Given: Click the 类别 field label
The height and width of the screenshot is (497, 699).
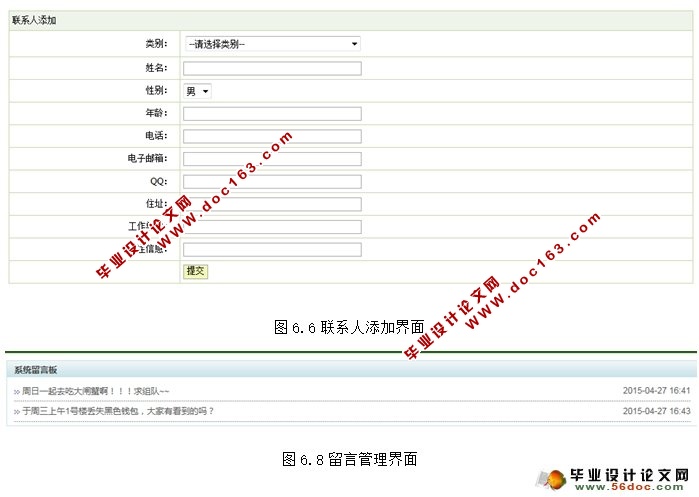Looking at the screenshot, I should click(x=156, y=44).
